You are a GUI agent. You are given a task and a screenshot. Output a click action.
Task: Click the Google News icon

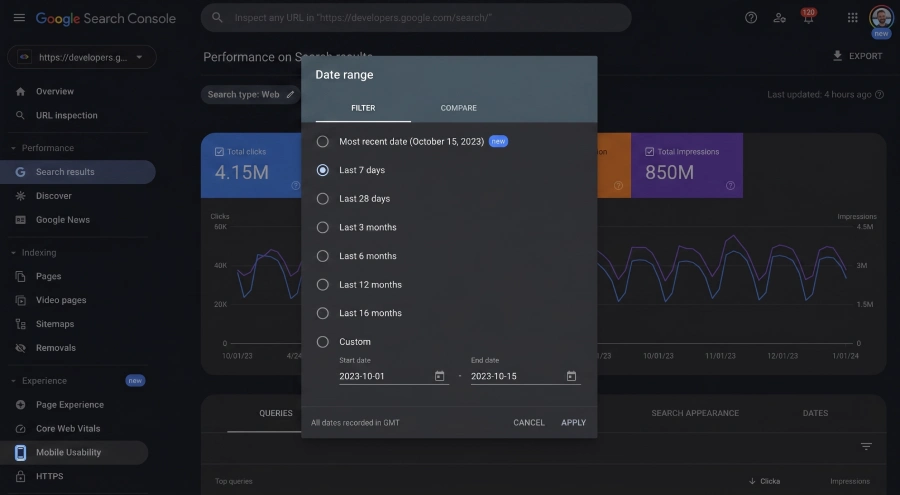coord(21,220)
